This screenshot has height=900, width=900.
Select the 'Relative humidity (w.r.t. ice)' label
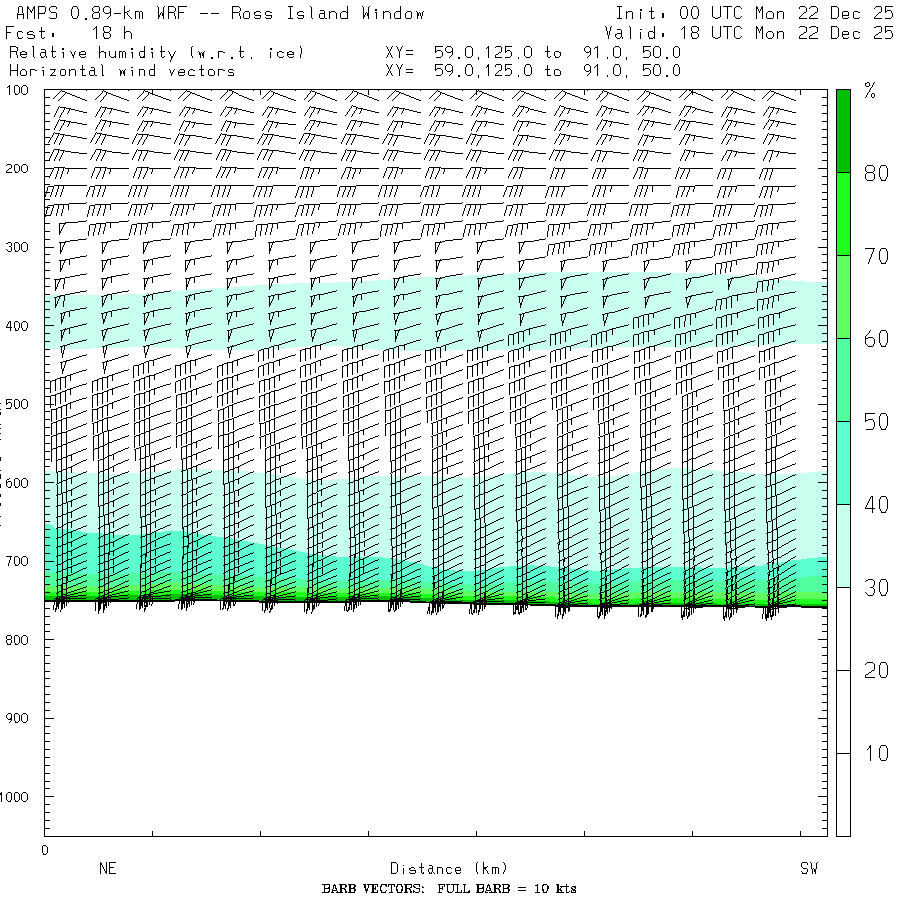156,52
